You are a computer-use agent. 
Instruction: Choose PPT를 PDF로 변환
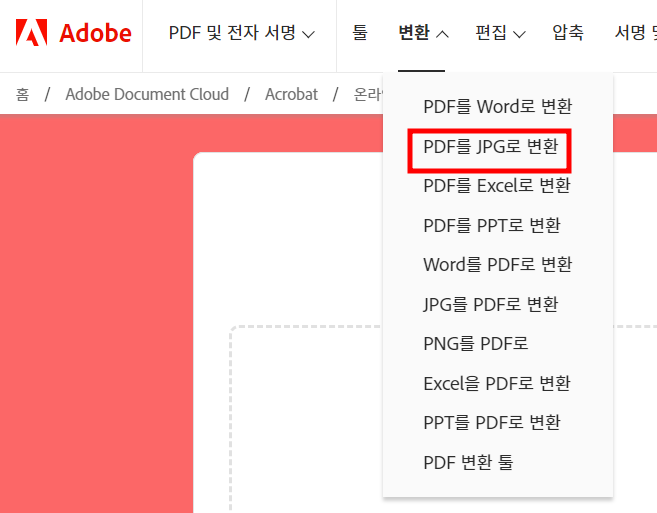(492, 423)
